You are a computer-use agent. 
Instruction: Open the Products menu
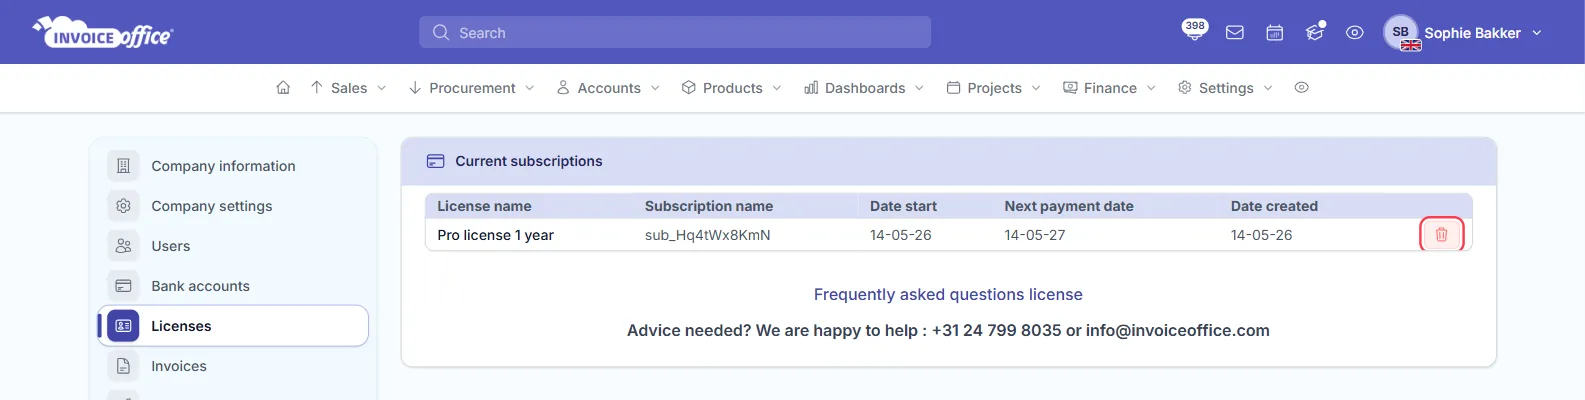coord(732,88)
